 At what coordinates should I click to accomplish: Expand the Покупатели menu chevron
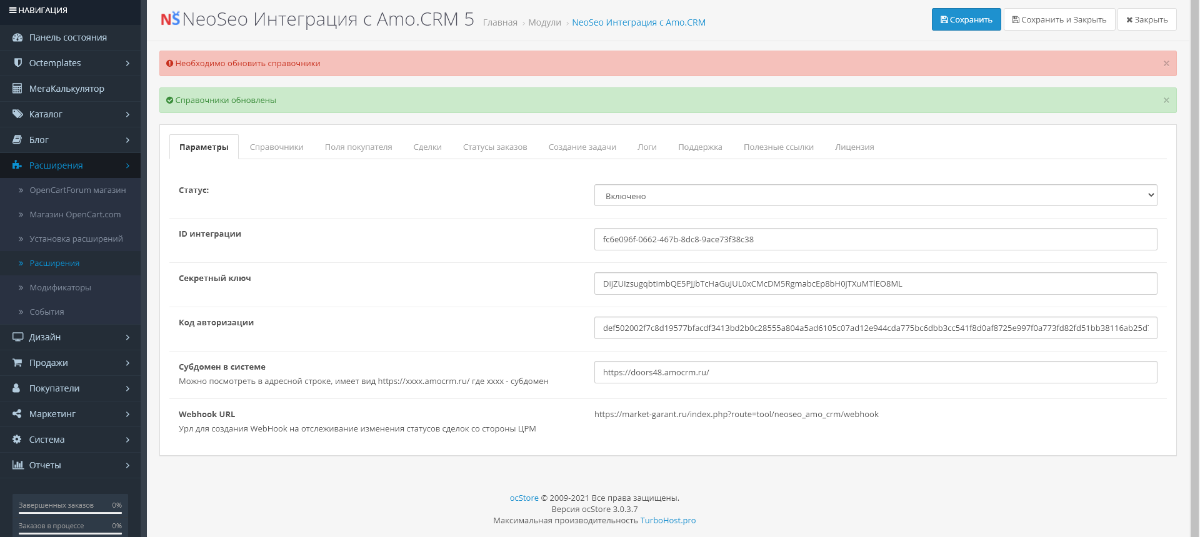coord(128,388)
